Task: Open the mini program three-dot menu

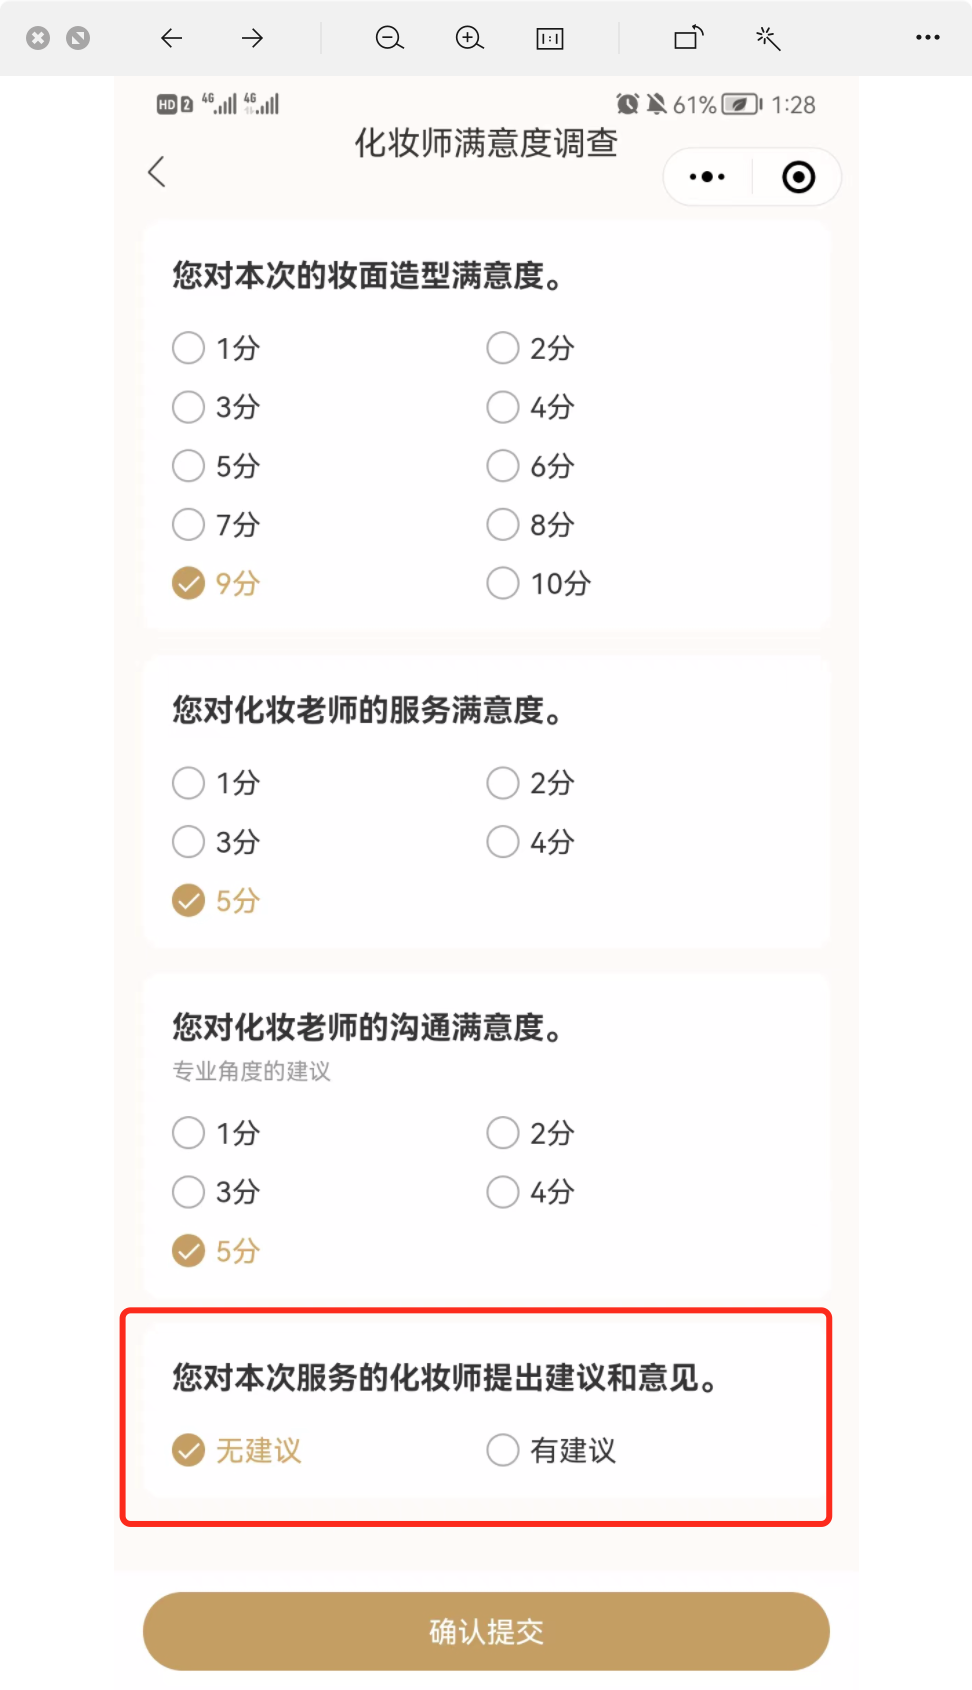Action: point(707,177)
